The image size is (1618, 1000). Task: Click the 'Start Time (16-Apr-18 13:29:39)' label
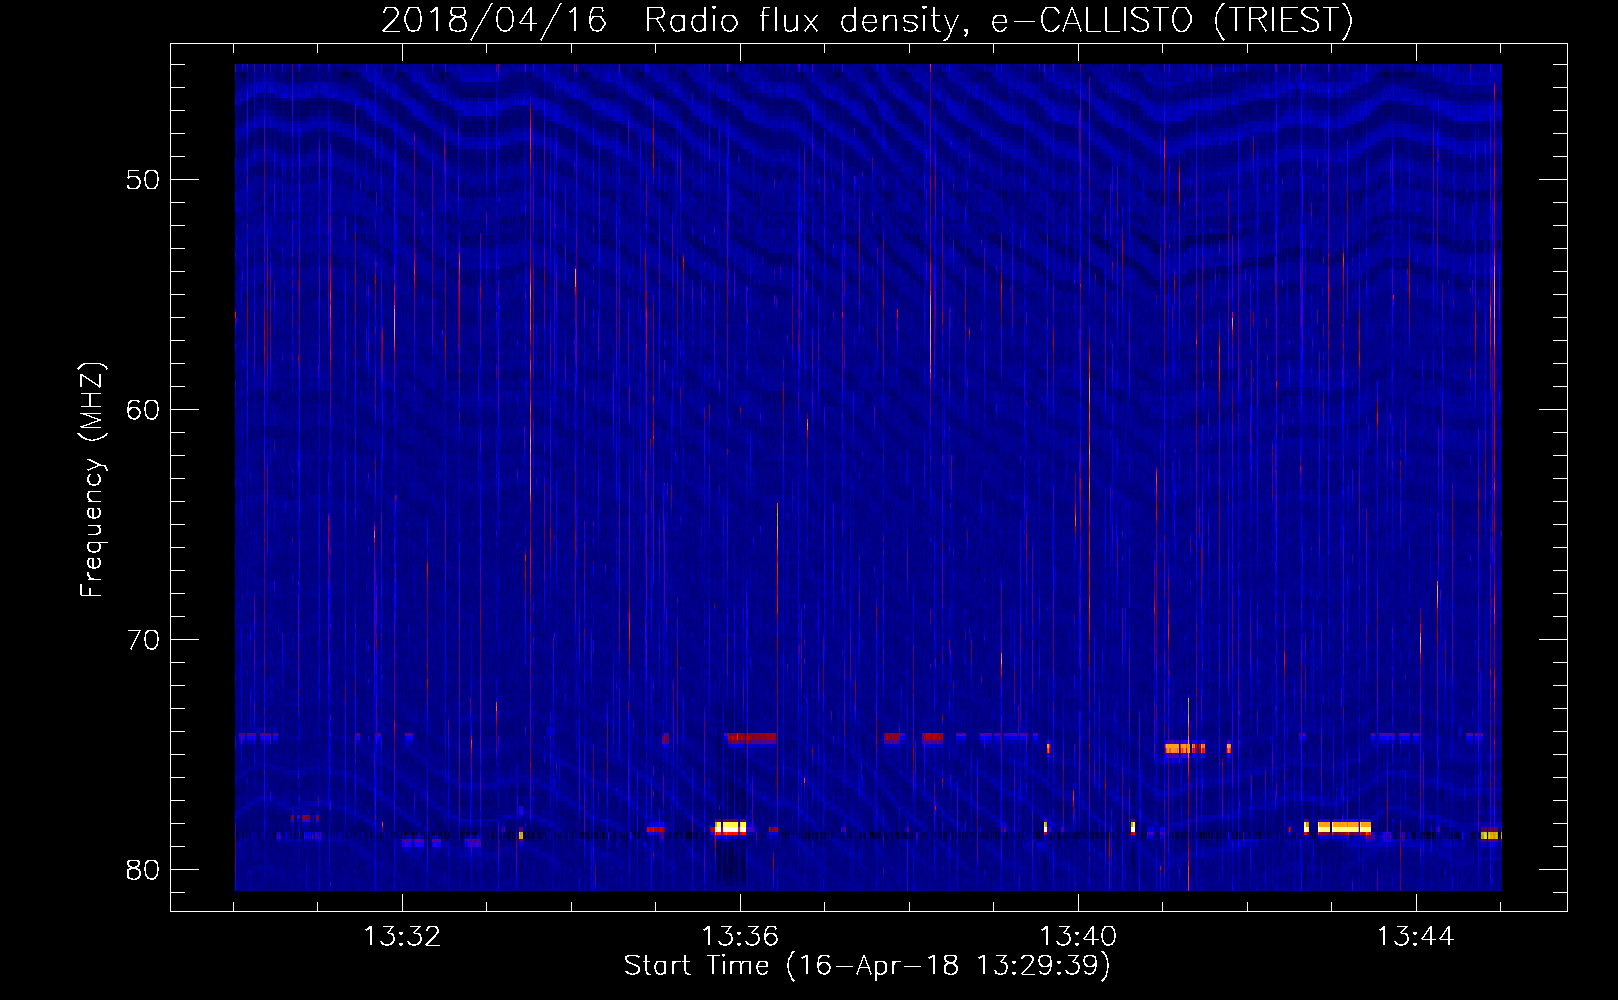(867, 966)
